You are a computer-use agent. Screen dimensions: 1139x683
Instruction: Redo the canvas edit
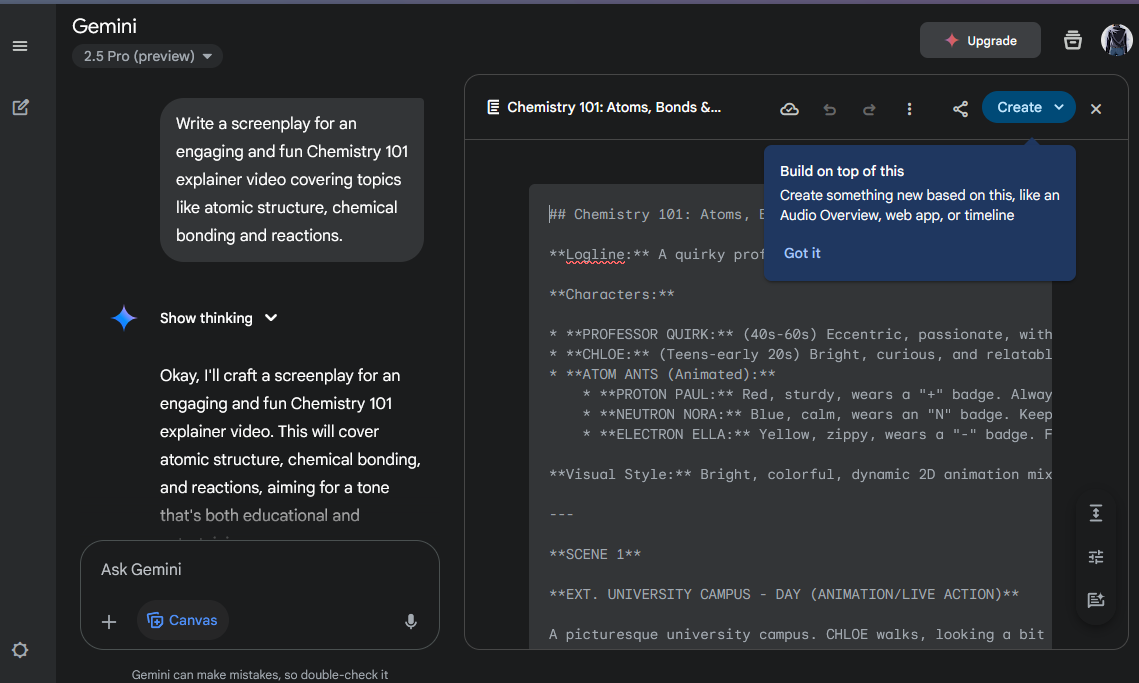[x=869, y=109]
